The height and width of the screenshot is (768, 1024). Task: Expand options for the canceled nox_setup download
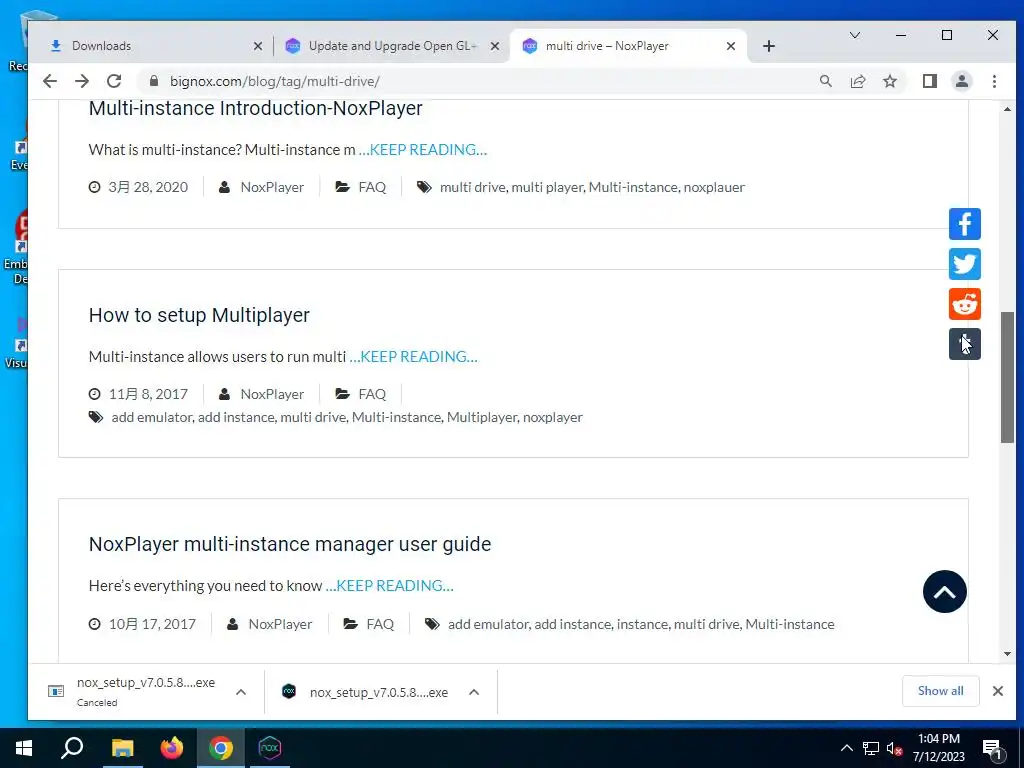(x=241, y=692)
